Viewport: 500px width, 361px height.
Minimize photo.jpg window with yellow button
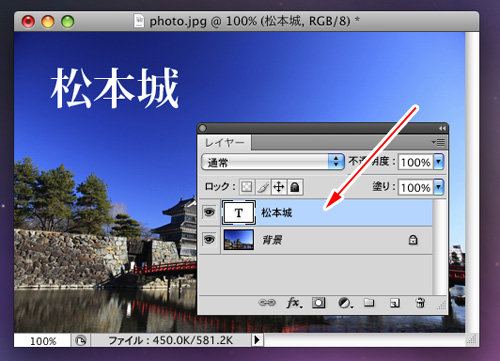pyautogui.click(x=48, y=22)
